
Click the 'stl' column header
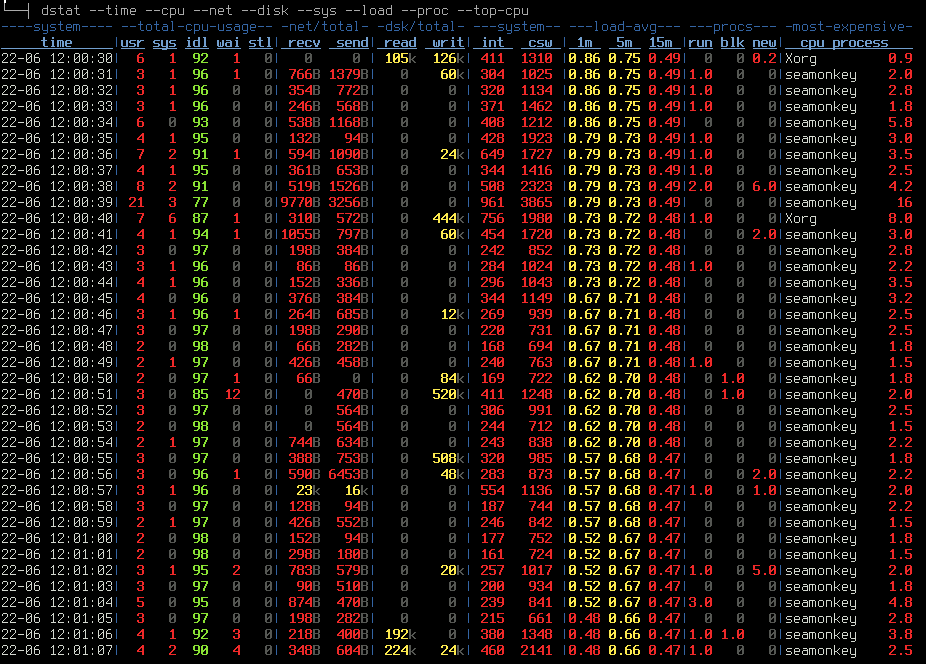(x=260, y=43)
